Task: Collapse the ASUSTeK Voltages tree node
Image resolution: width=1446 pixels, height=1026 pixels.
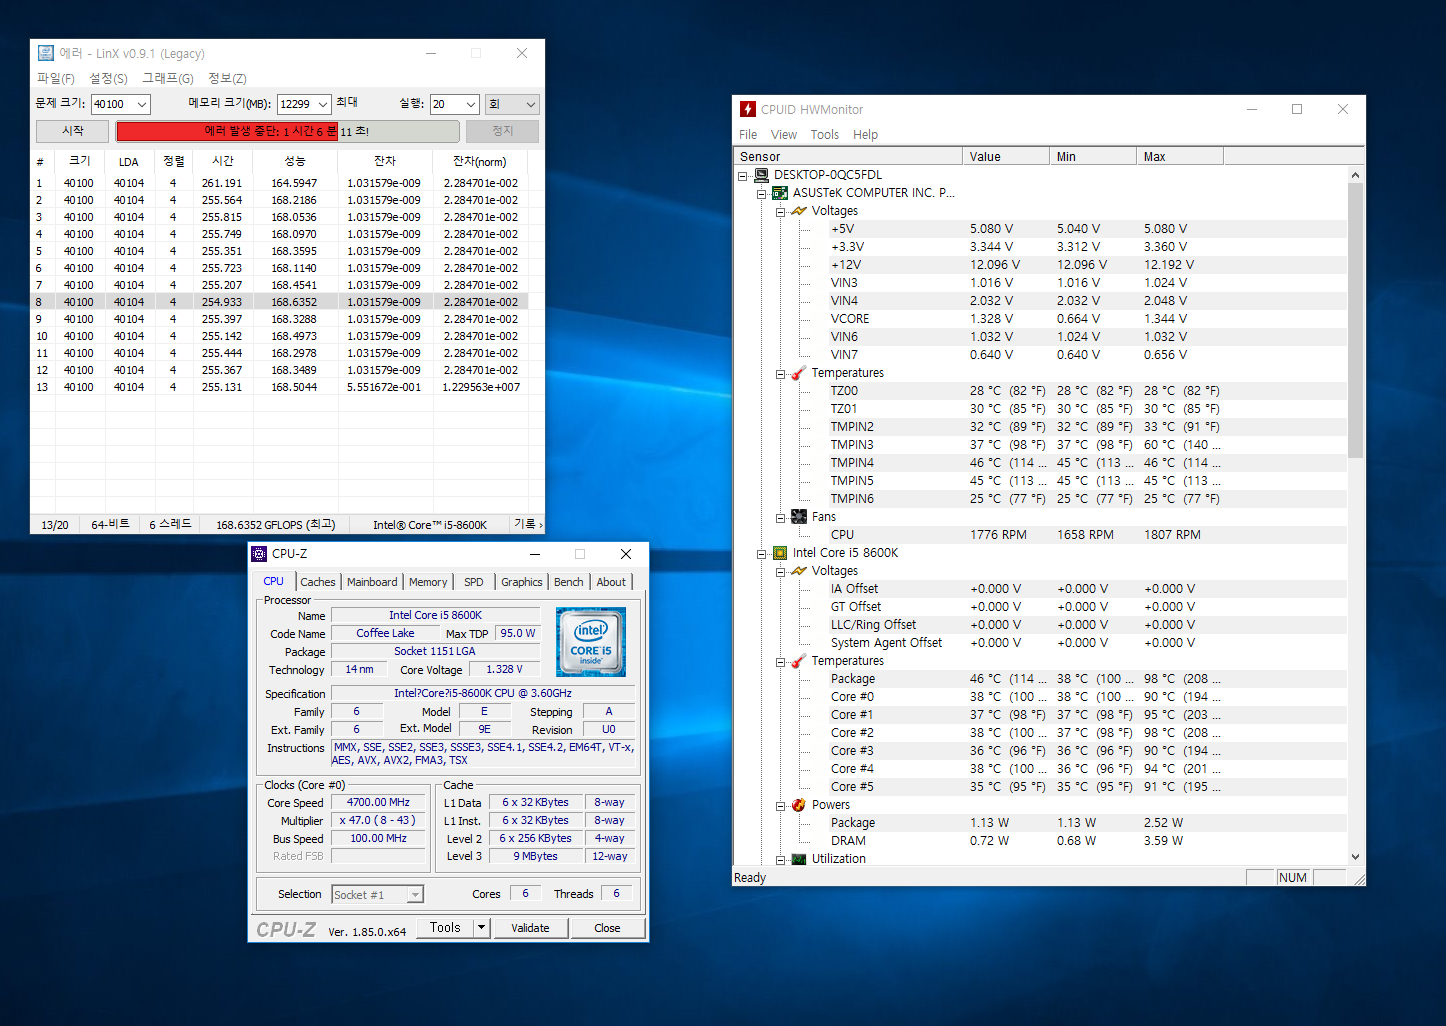Action: pos(780,212)
